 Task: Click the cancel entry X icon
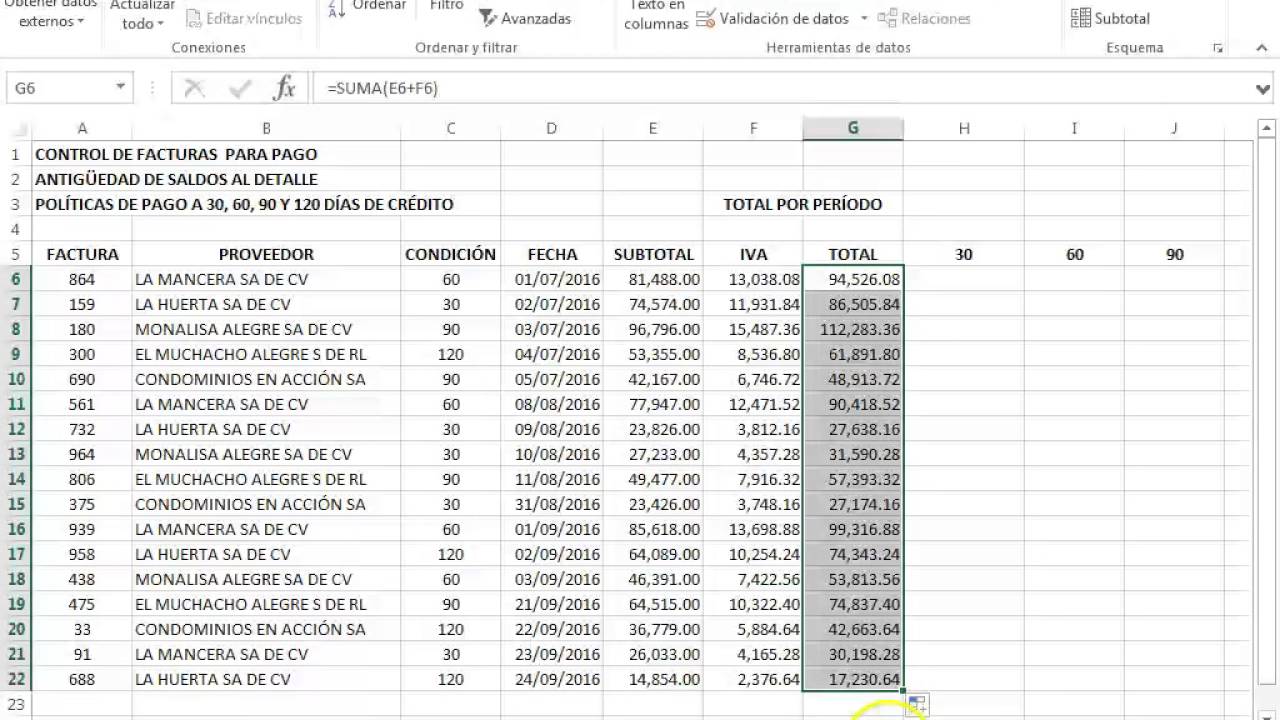coord(195,88)
